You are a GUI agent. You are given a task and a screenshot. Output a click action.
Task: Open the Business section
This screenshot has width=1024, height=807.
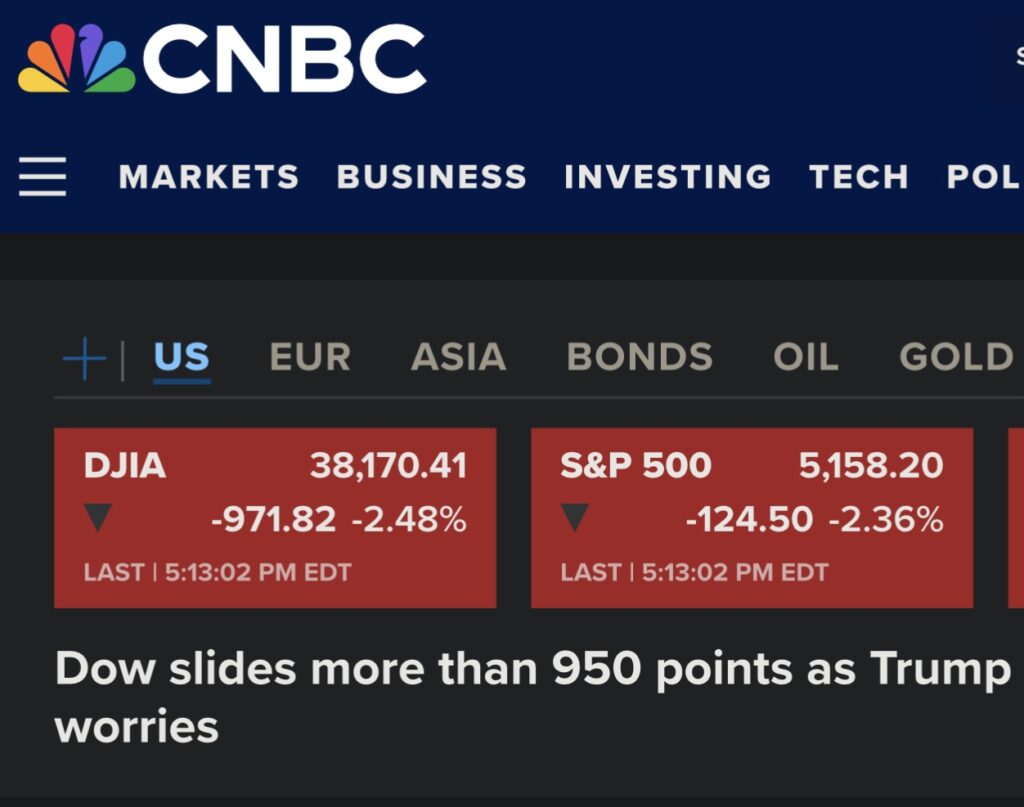click(x=431, y=177)
